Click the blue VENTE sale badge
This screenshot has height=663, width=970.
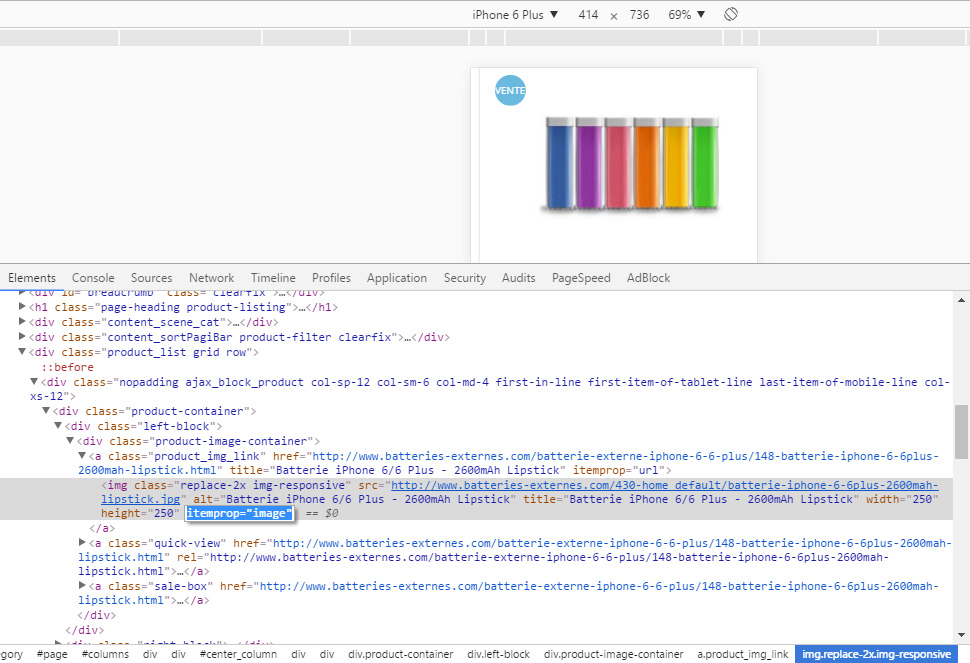[x=510, y=90]
